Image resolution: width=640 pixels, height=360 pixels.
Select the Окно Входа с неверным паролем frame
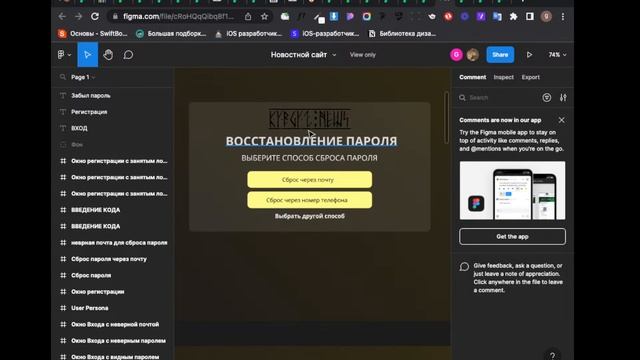click(x=118, y=340)
